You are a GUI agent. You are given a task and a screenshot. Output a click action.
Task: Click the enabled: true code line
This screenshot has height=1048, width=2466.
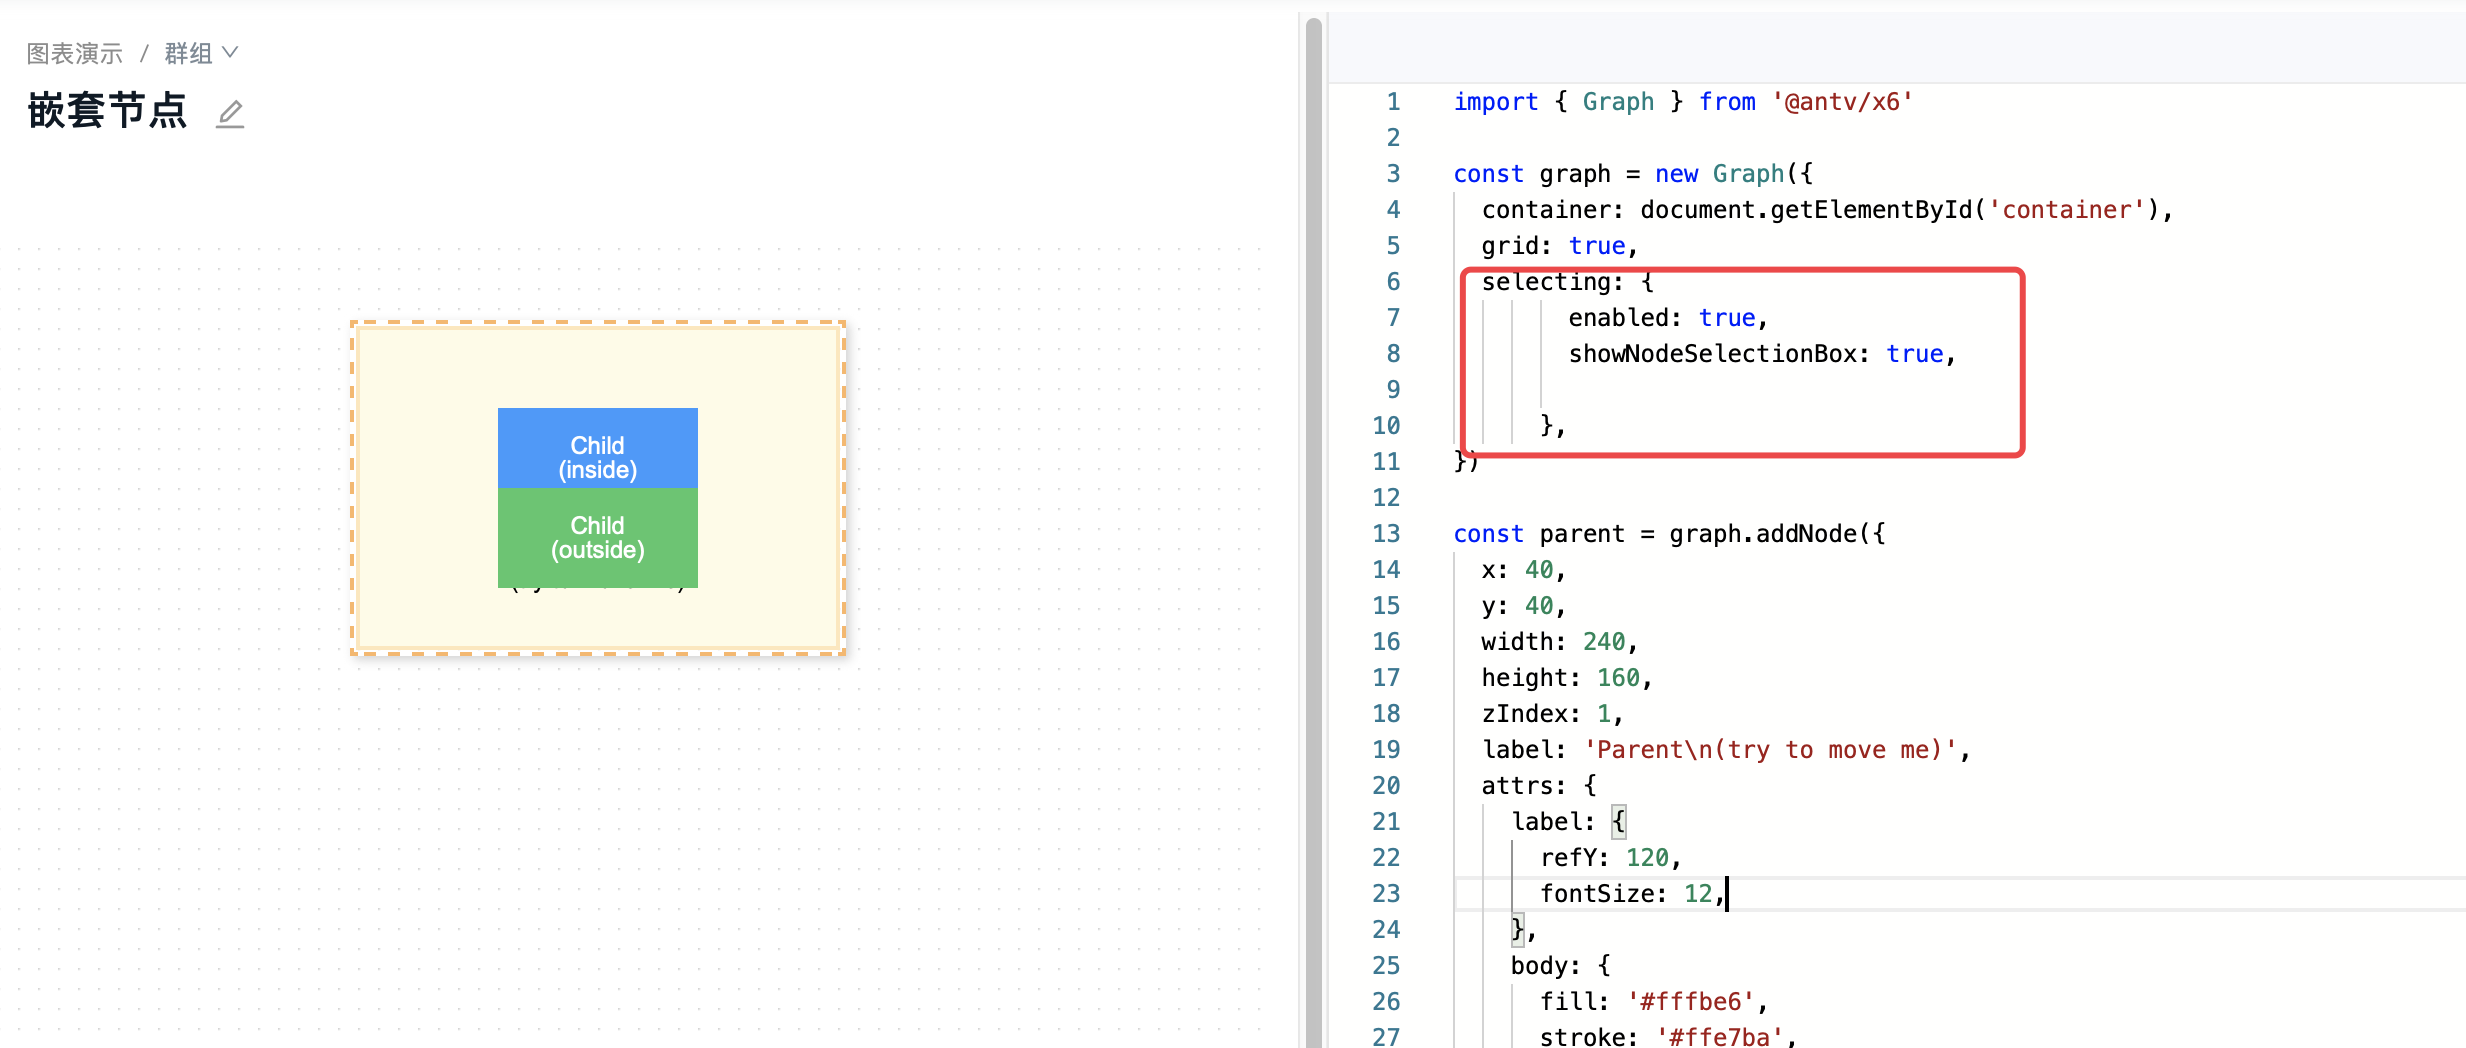[x=1668, y=318]
